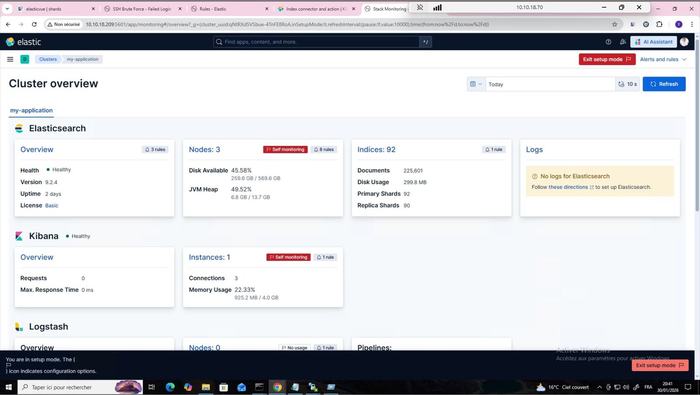Open the newsfeed icon beside AI Assistant

(622, 42)
